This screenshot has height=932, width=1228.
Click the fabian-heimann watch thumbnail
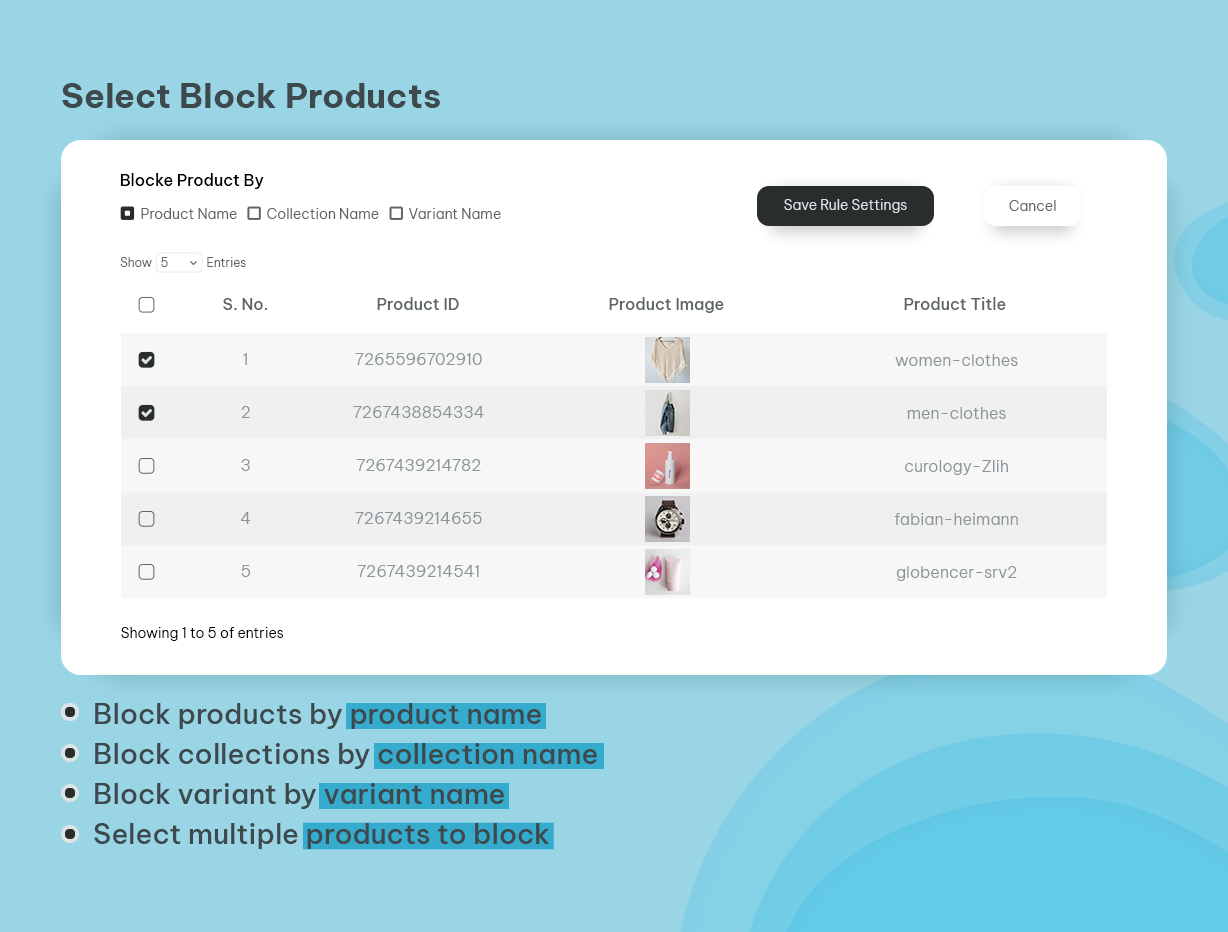click(x=667, y=519)
